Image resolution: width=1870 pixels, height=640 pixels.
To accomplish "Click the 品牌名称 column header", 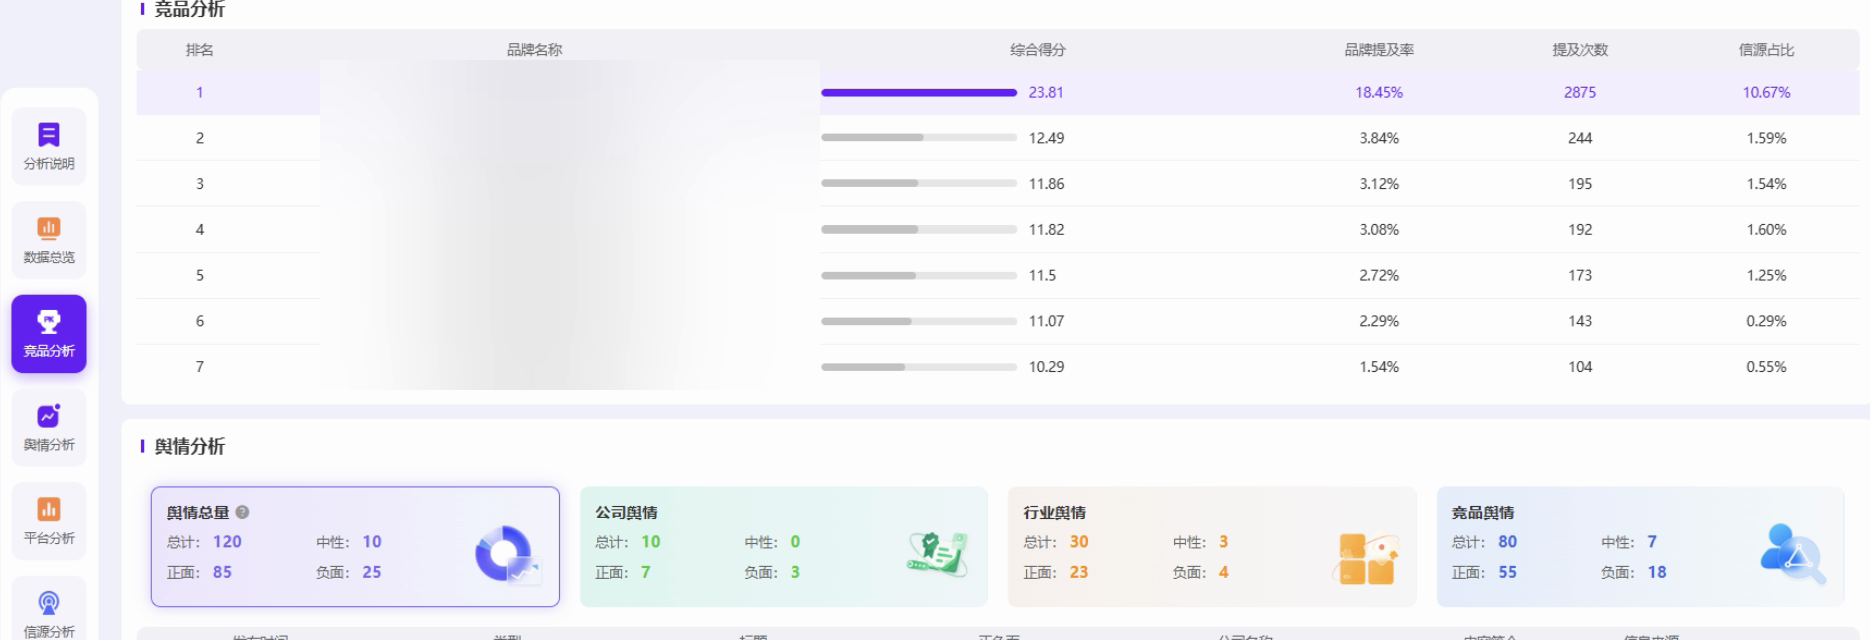I will (534, 49).
